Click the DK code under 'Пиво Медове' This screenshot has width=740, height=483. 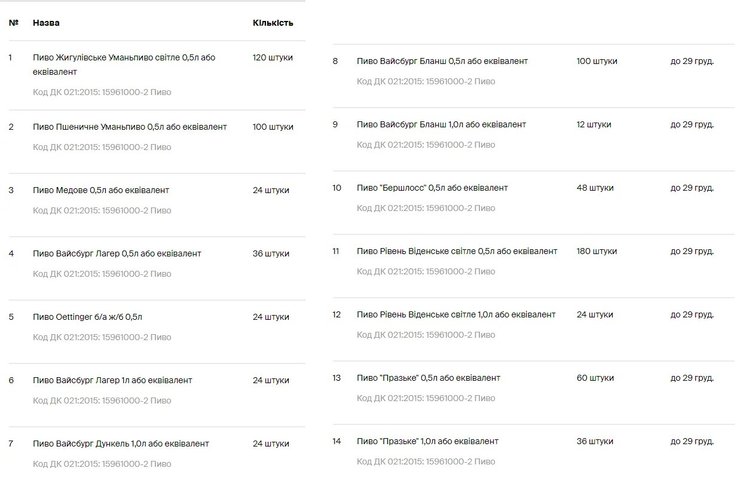click(x=102, y=210)
